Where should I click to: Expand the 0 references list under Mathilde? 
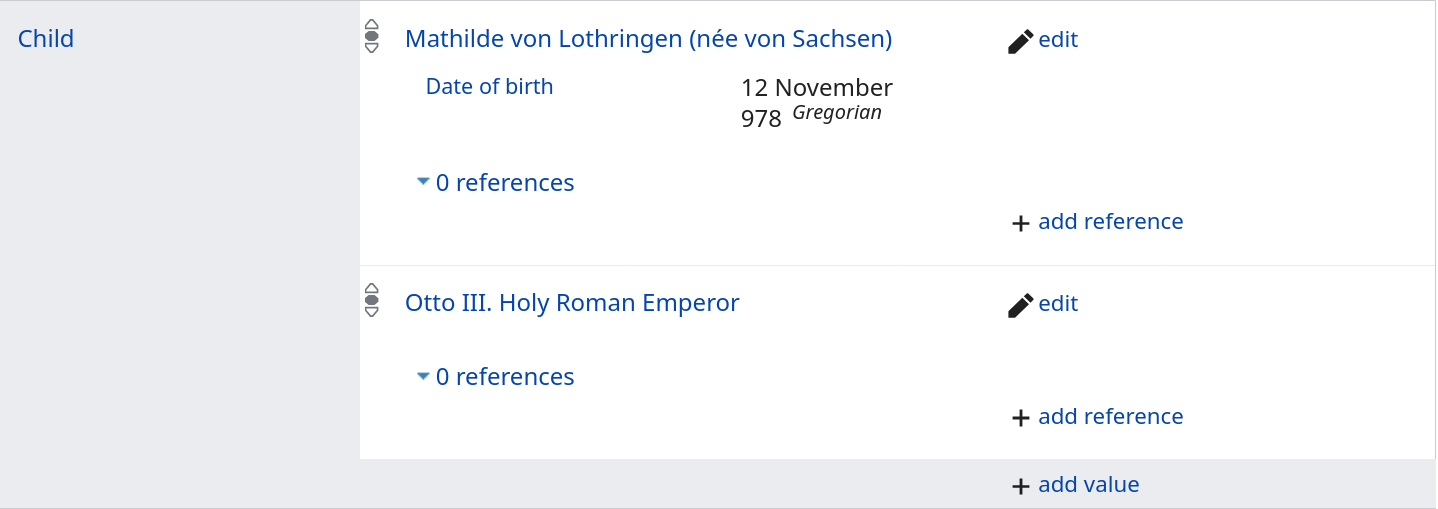[495, 183]
